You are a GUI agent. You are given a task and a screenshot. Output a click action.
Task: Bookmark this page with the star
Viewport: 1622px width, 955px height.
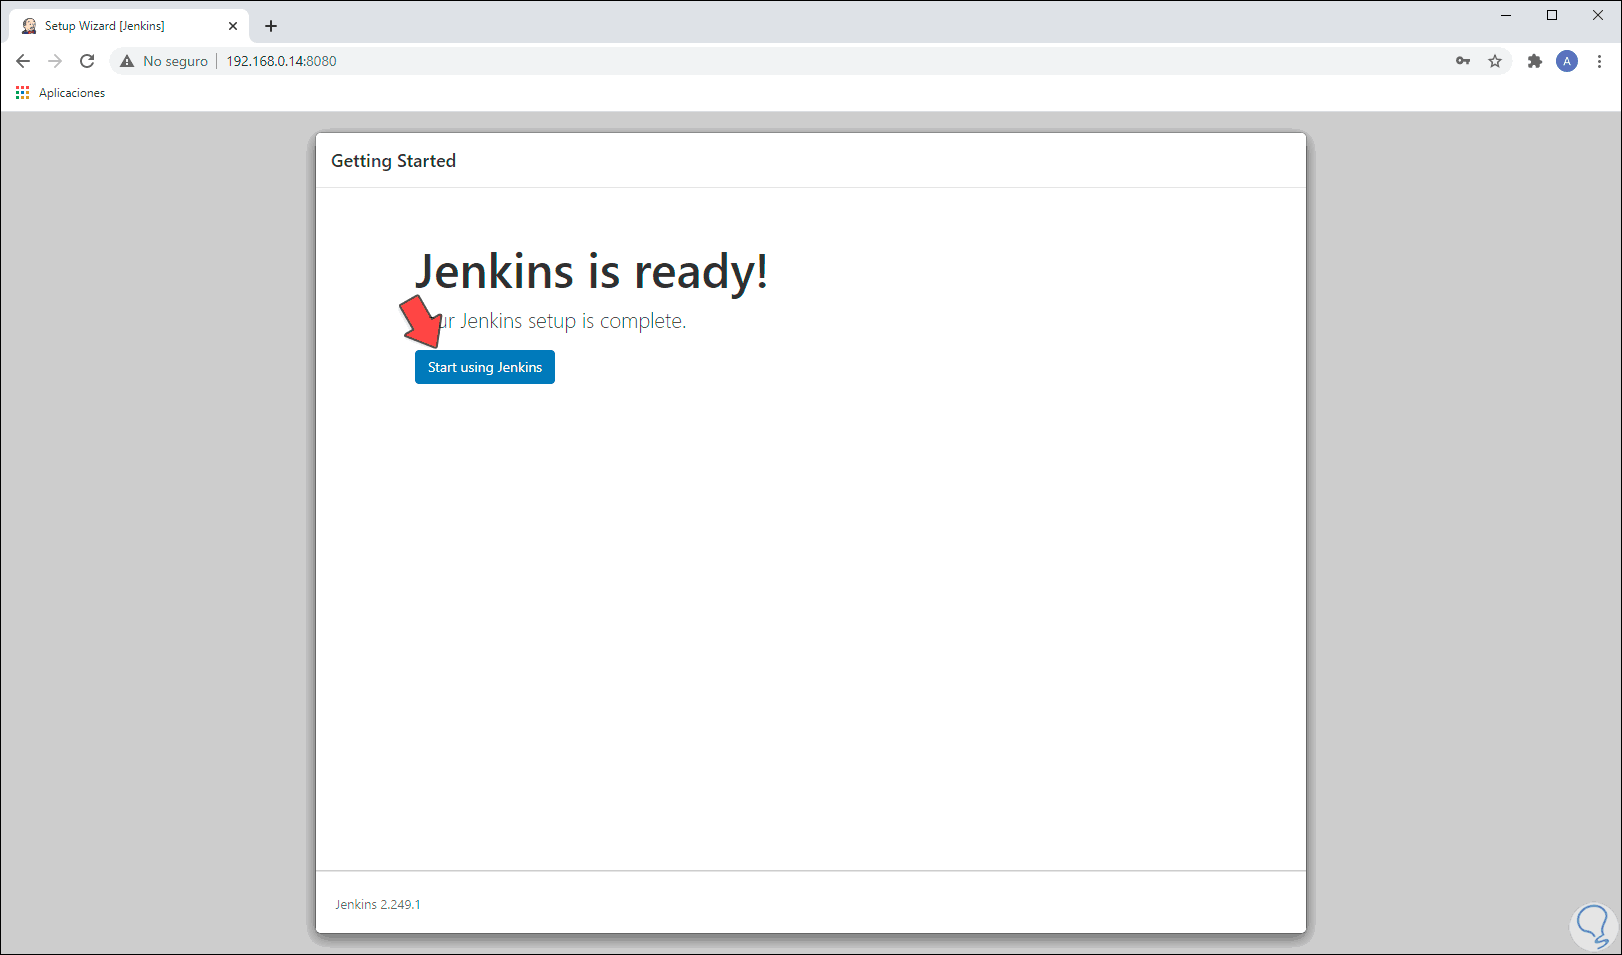pos(1495,61)
